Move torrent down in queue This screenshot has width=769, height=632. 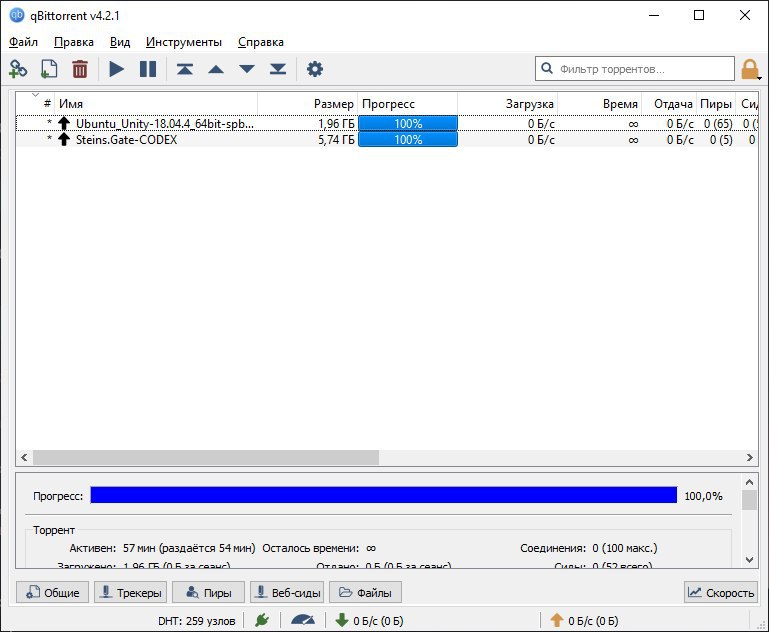point(247,69)
